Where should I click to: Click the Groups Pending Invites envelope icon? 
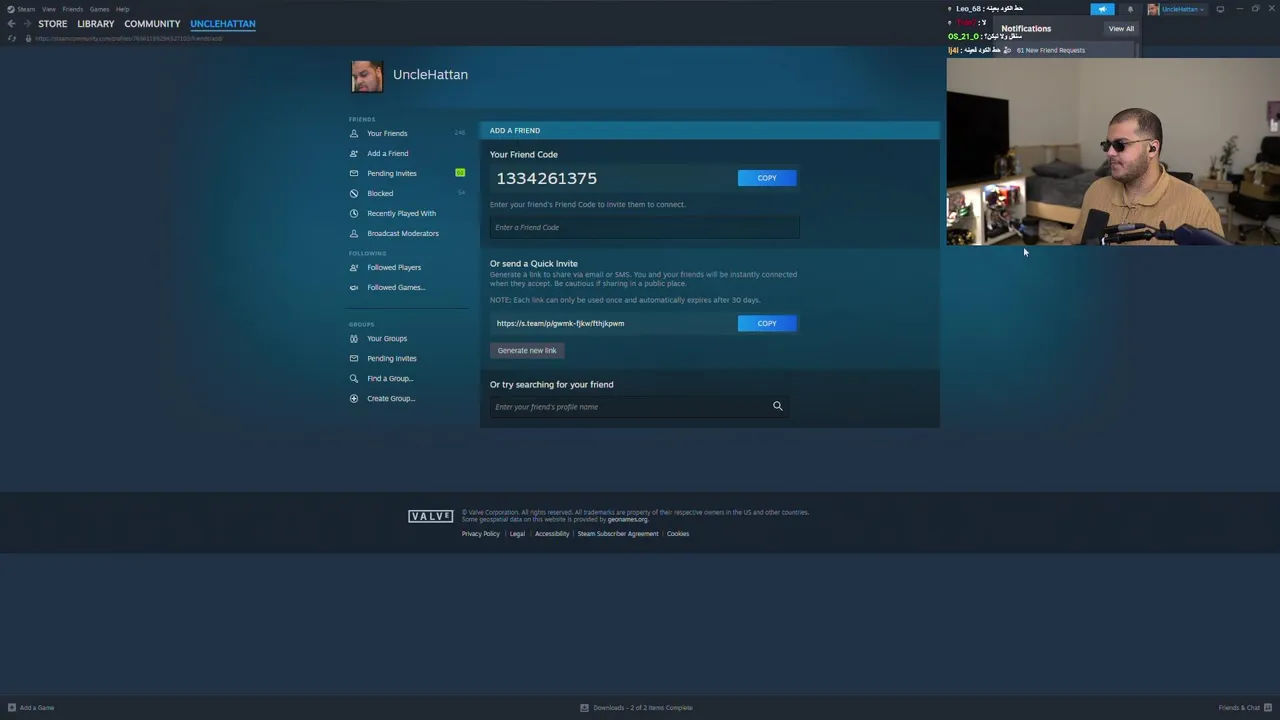(354, 359)
